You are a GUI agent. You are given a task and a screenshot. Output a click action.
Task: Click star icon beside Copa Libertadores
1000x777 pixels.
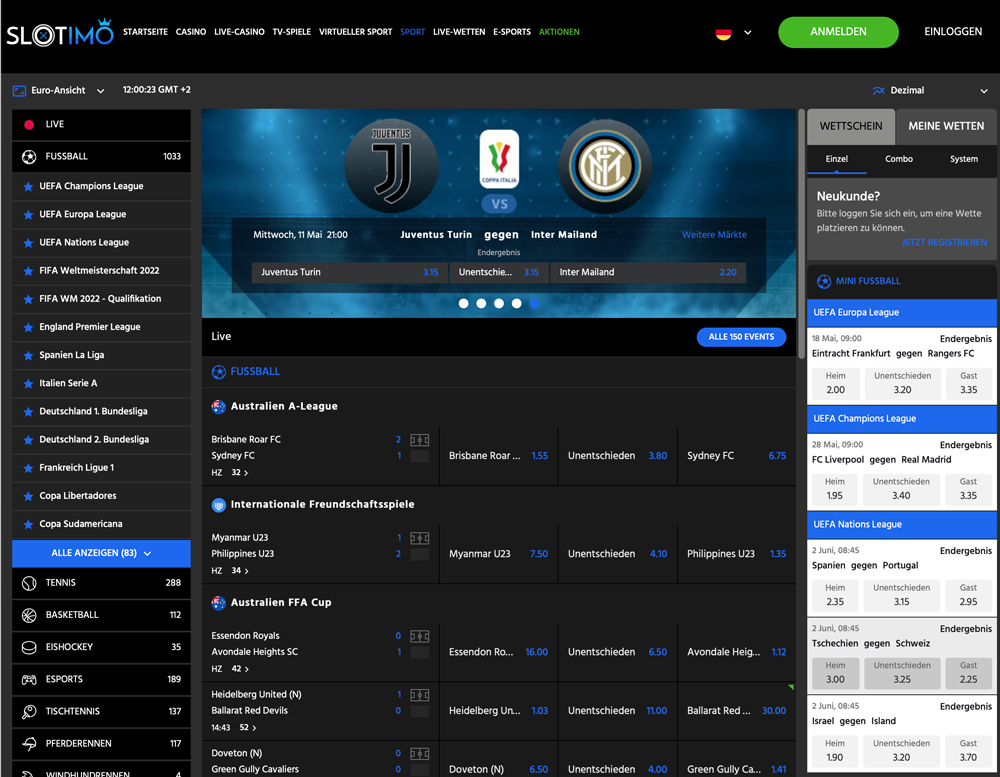28,496
